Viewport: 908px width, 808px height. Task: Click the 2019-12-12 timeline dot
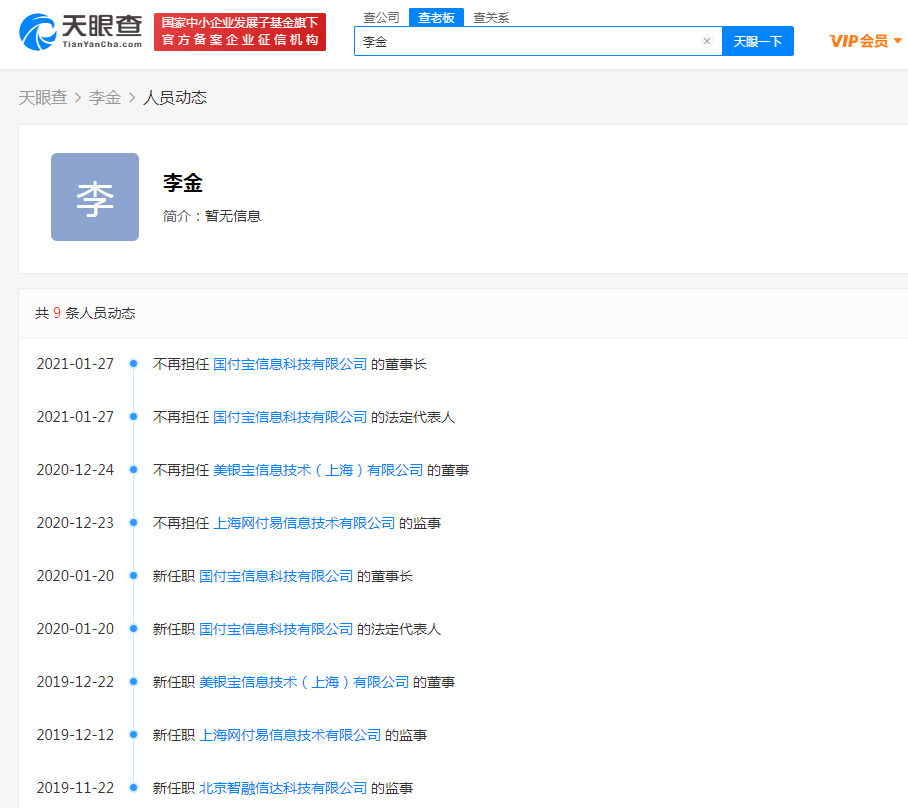pyautogui.click(x=133, y=734)
